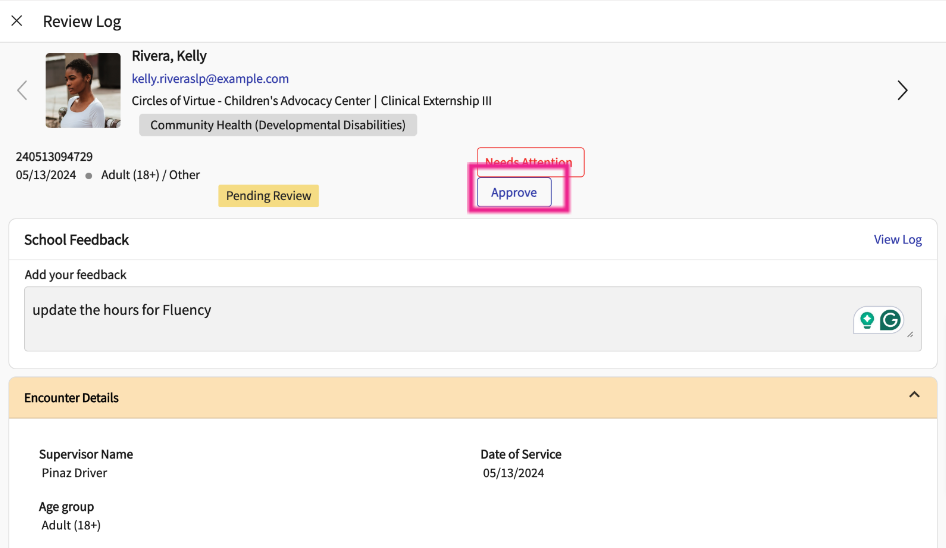Click kelly.riveraslp@example.com email link
946x548 pixels.
point(210,79)
